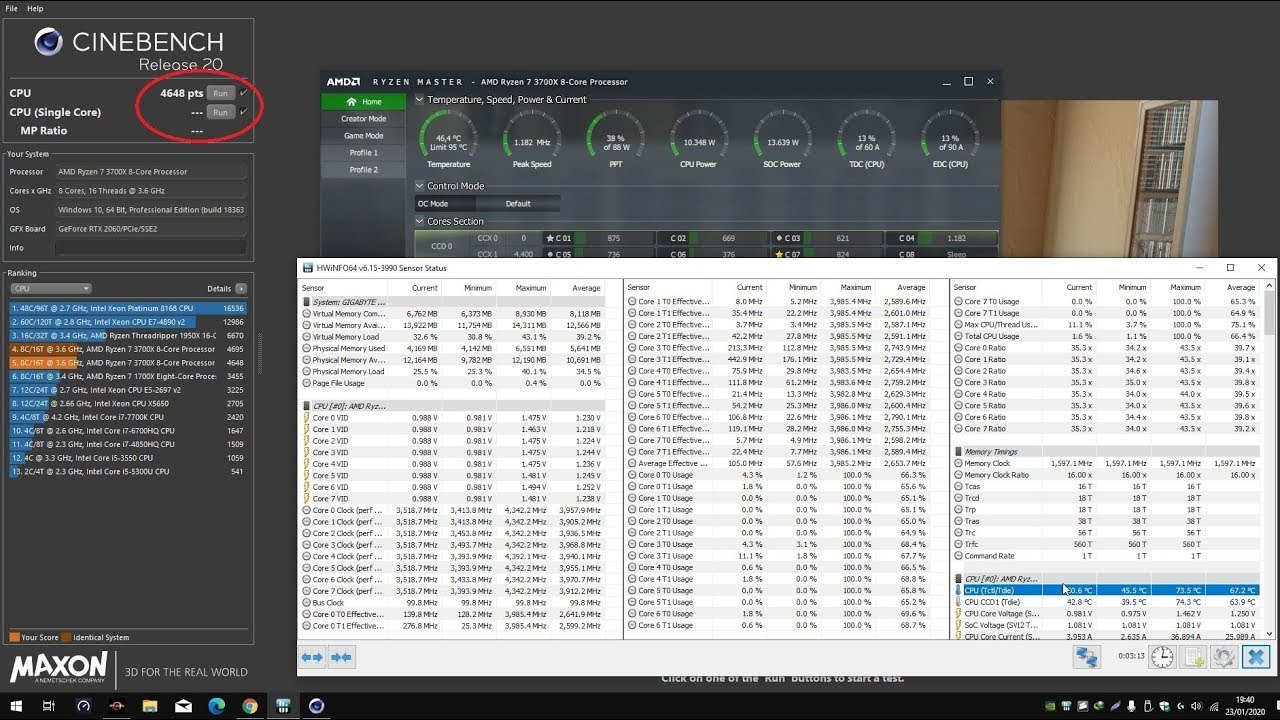Select the Bus Clock sensor row

[452, 603]
